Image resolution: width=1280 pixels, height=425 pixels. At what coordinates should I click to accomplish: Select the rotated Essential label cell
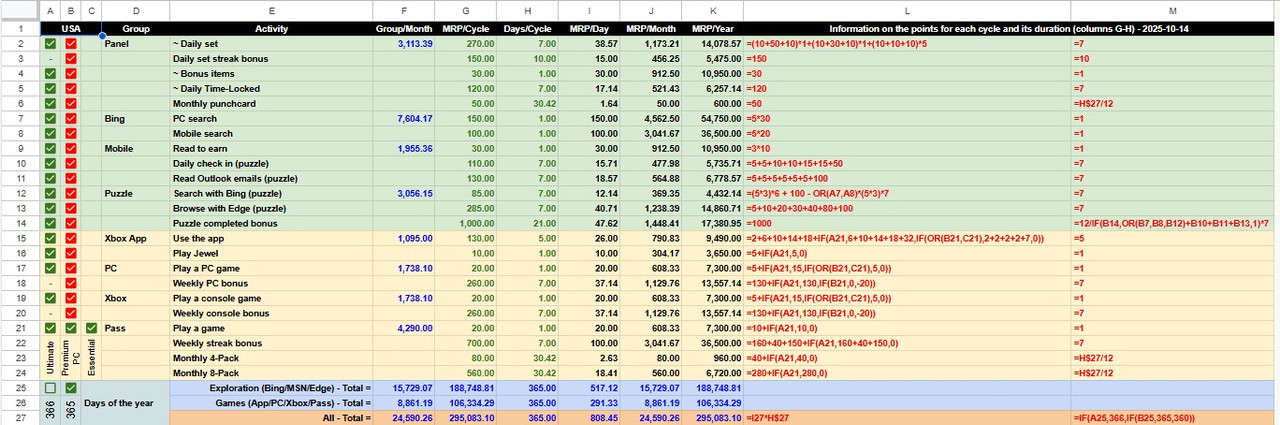pos(91,358)
